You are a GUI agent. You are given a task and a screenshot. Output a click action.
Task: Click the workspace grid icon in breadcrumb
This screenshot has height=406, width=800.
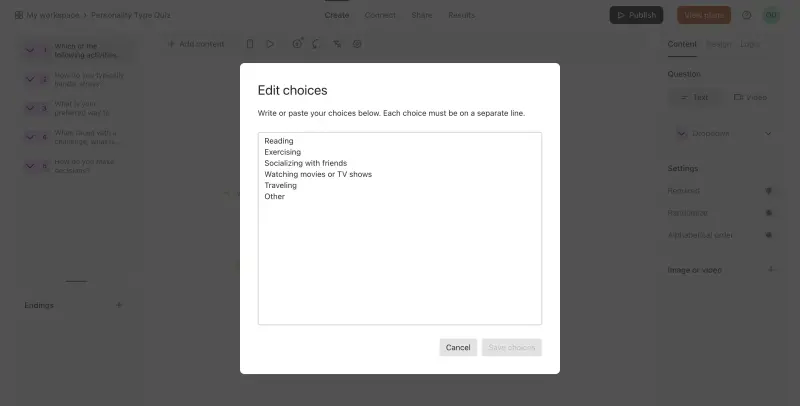(x=19, y=15)
